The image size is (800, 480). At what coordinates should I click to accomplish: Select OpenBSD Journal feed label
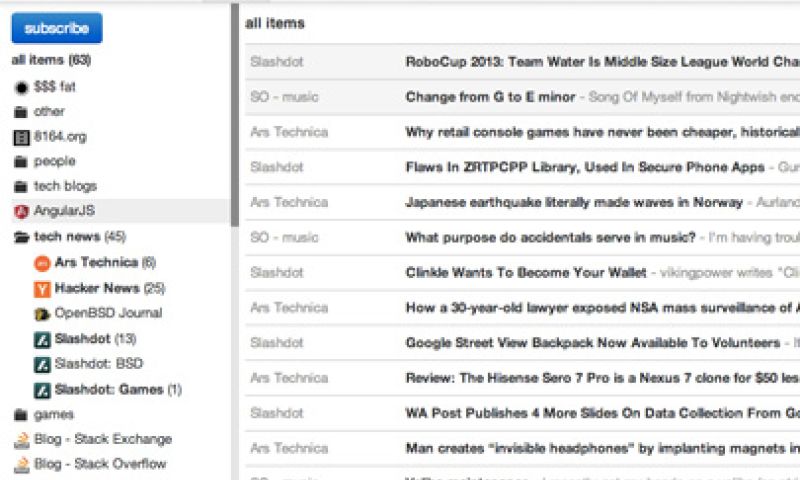coord(108,313)
